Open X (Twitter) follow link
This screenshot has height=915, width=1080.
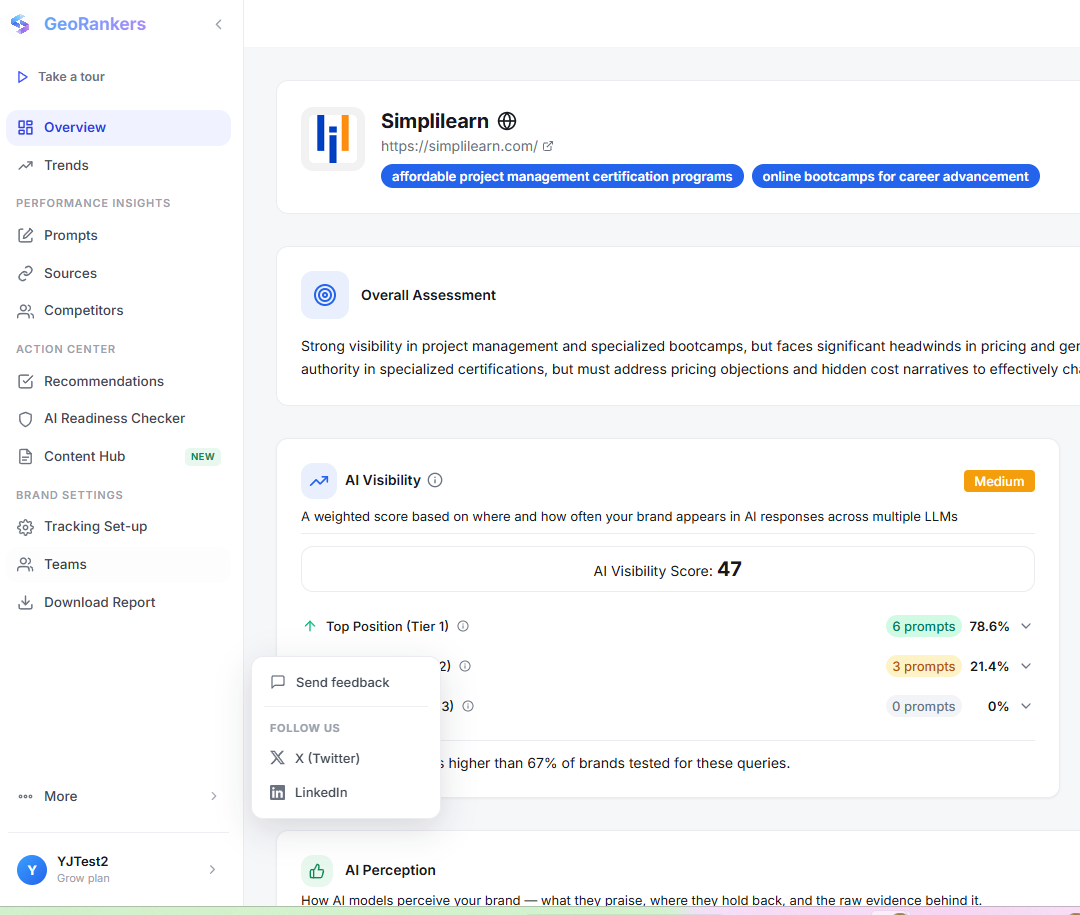(346, 758)
